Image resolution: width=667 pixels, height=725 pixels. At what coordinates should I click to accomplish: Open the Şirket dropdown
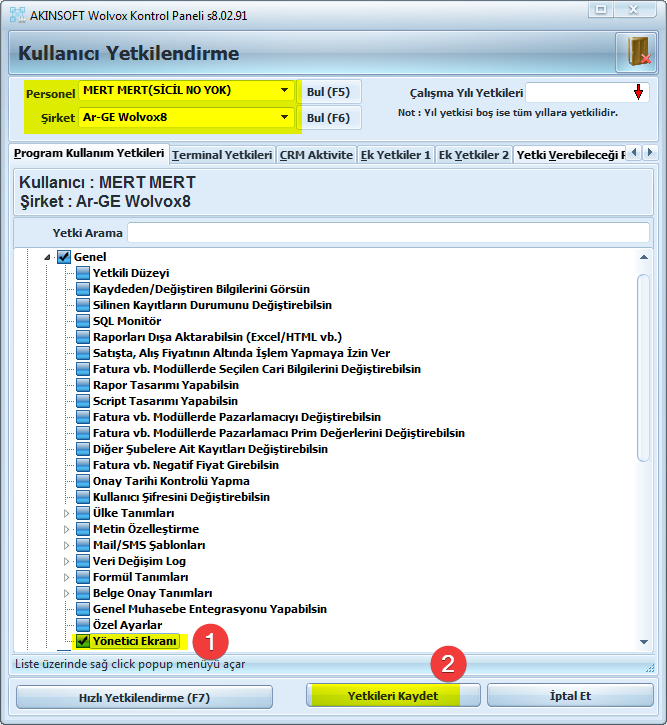pos(285,117)
